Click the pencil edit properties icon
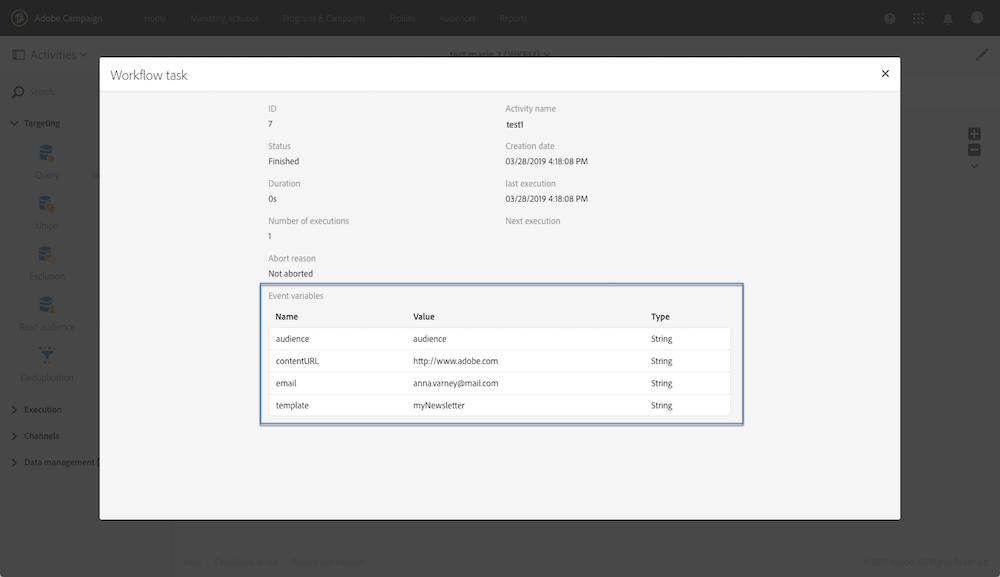1000x577 pixels. pyautogui.click(x=982, y=55)
